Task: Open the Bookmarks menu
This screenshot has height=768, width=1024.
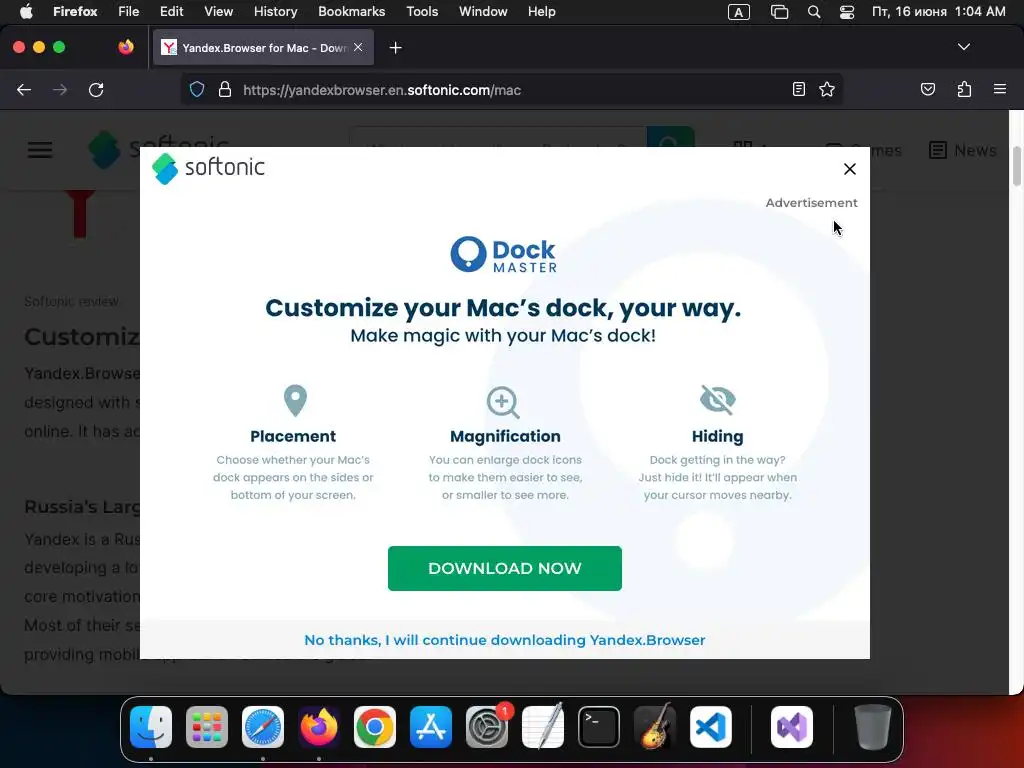Action: (x=351, y=11)
